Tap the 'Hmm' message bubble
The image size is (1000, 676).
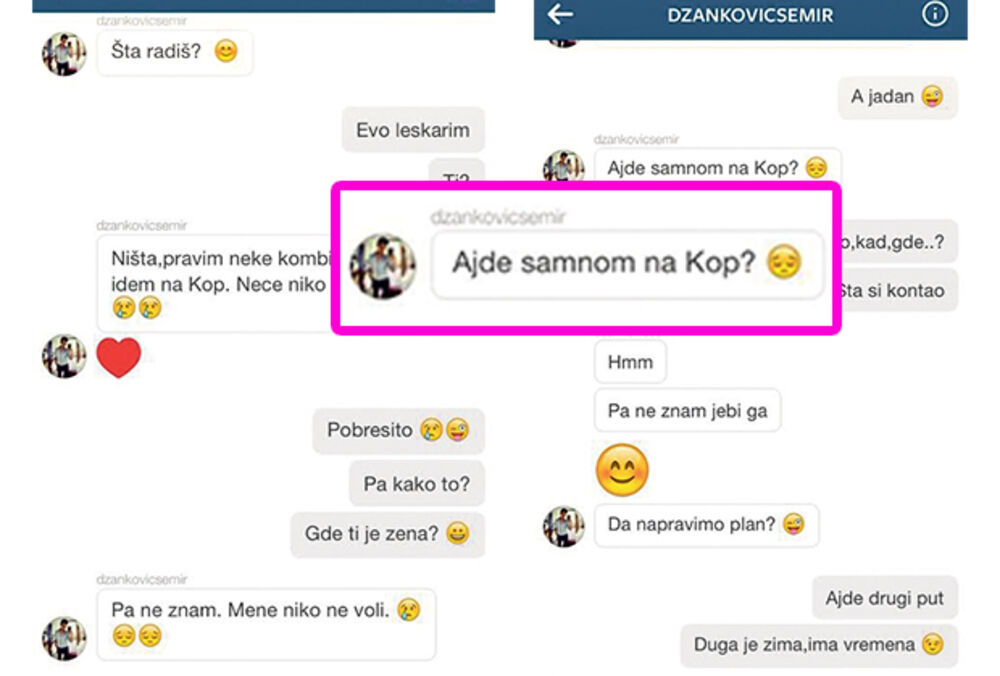[630, 362]
